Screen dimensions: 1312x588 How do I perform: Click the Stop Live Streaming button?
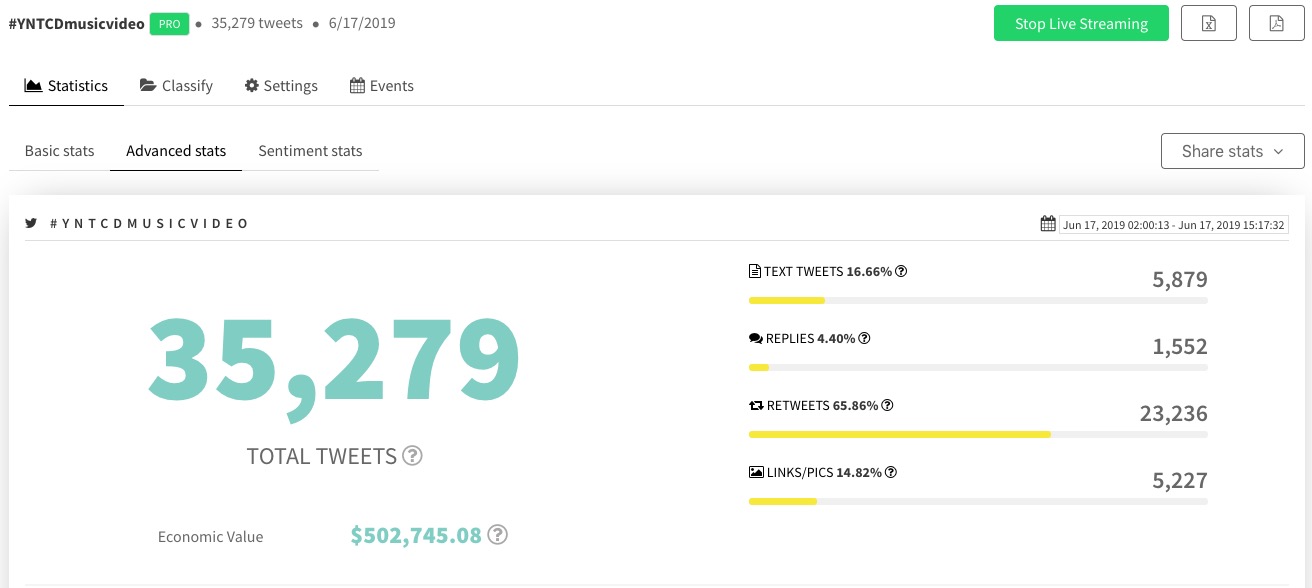pos(1081,23)
